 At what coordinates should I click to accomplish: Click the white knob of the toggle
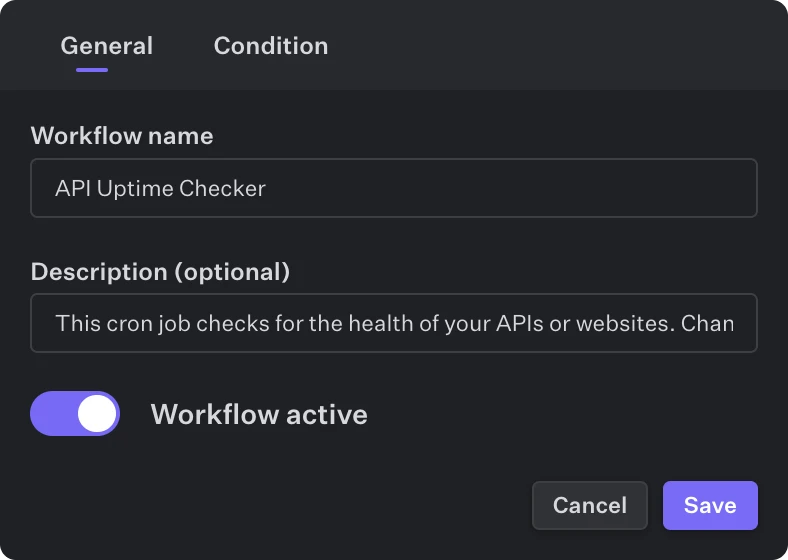[x=97, y=413]
